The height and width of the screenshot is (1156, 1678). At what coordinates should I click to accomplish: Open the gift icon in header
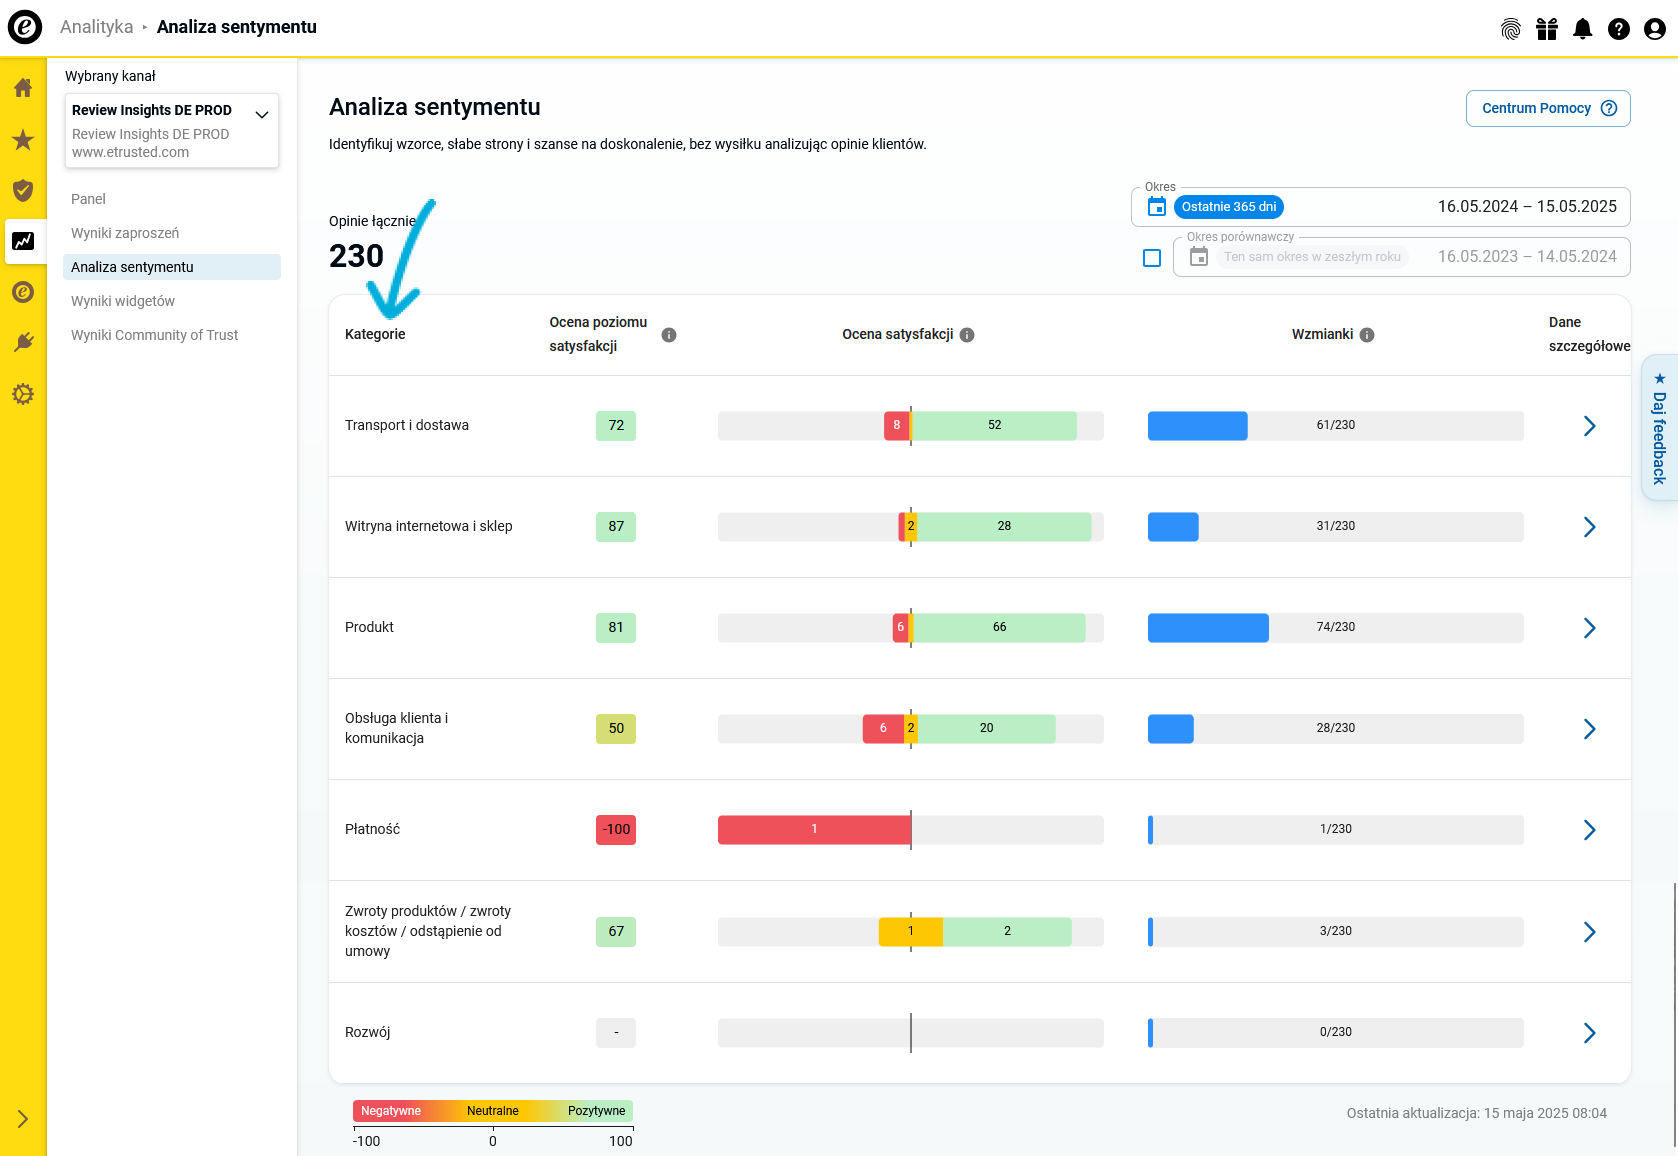[1547, 29]
